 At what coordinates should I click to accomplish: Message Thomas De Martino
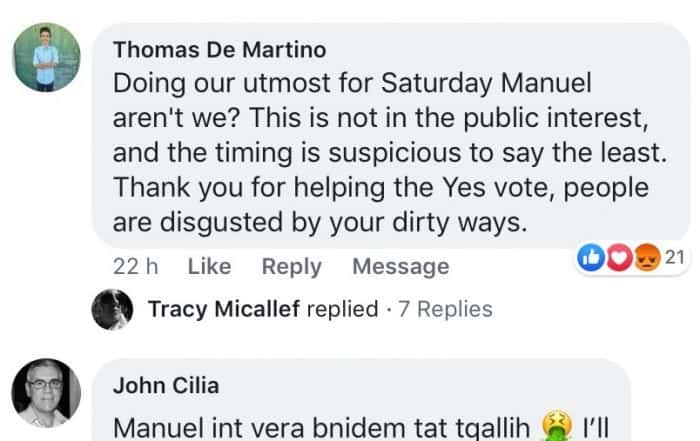tap(400, 267)
